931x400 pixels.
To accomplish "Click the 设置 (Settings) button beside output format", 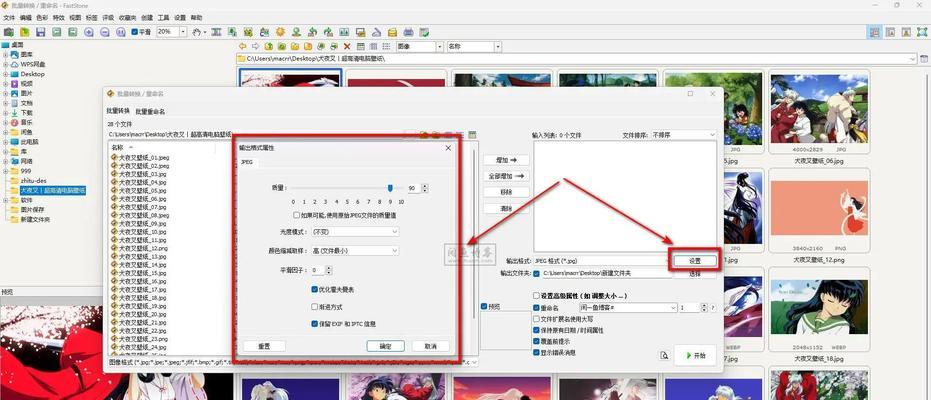I will [x=695, y=261].
